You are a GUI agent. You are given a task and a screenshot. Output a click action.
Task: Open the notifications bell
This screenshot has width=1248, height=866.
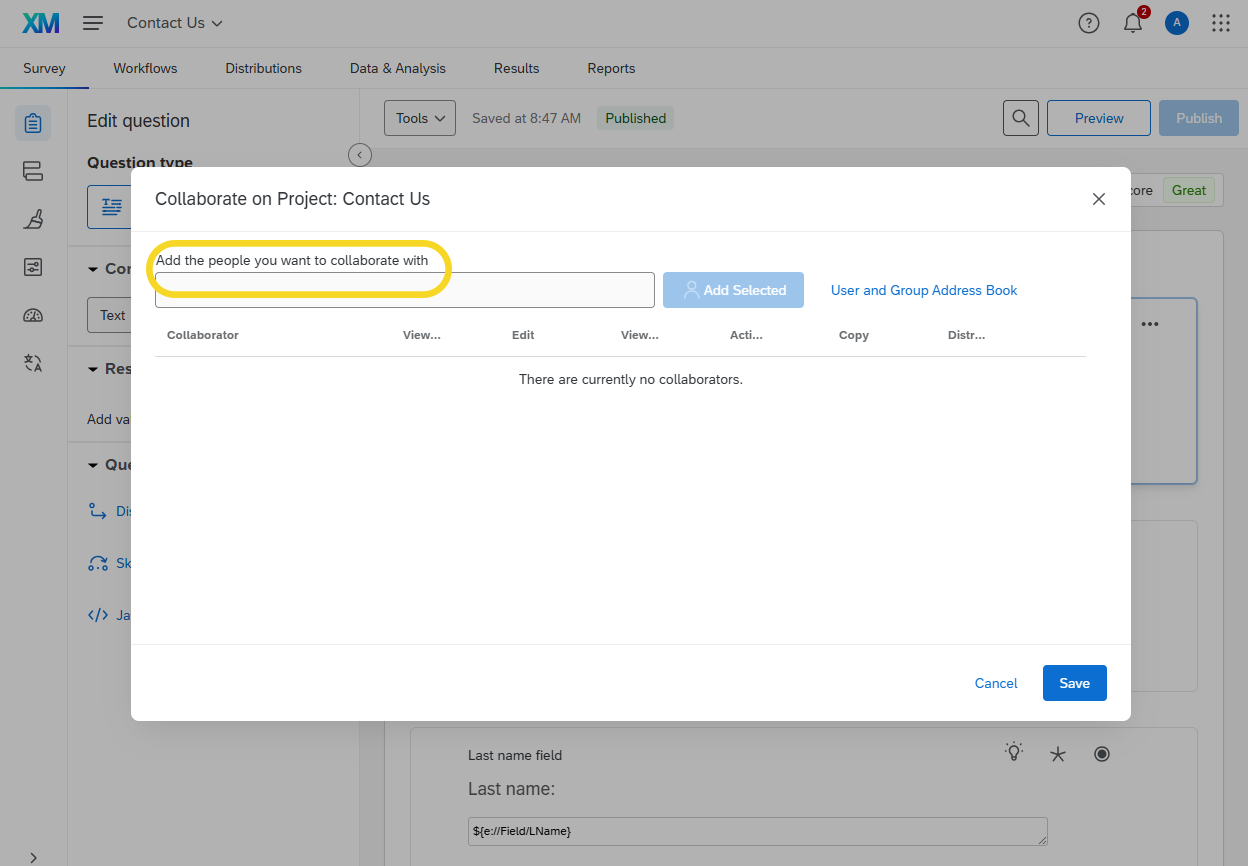[x=1133, y=24]
